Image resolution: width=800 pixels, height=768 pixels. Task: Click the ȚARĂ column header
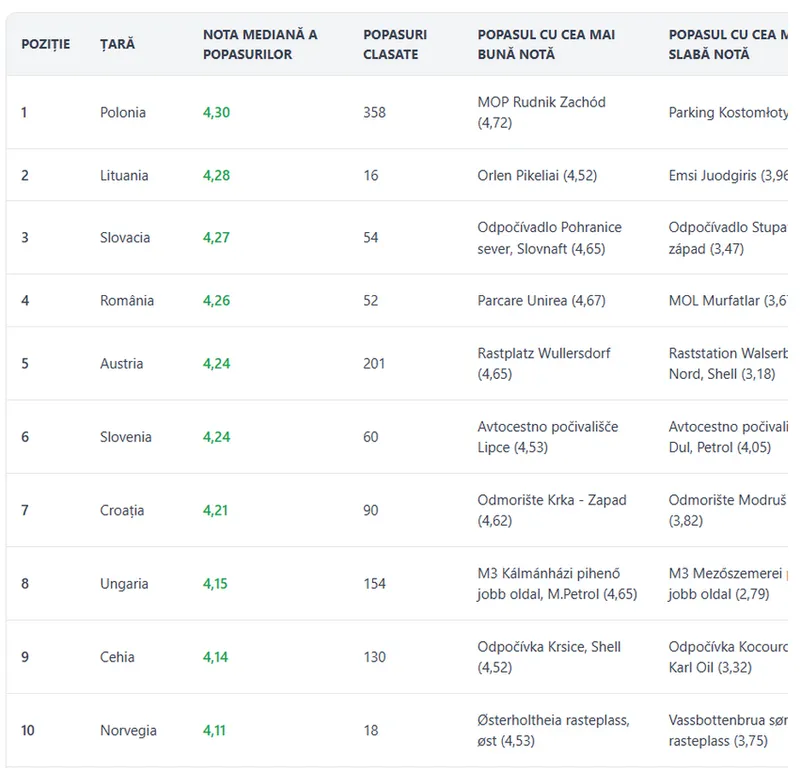pyautogui.click(x=117, y=44)
